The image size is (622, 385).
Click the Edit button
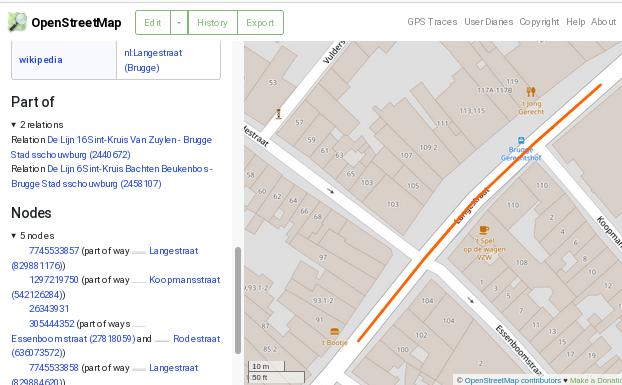click(153, 23)
